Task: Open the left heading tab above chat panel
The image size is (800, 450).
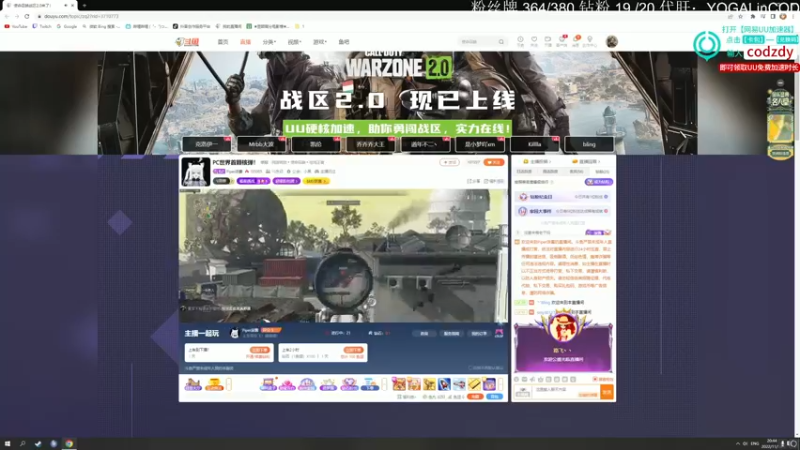Action: tap(537, 162)
